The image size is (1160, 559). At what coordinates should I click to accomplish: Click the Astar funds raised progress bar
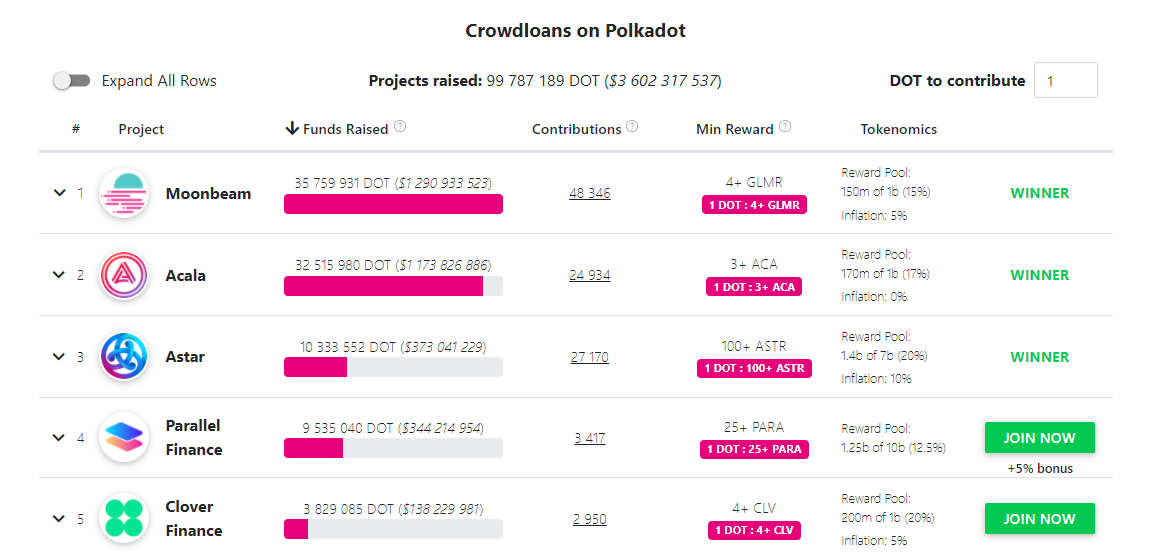(393, 367)
